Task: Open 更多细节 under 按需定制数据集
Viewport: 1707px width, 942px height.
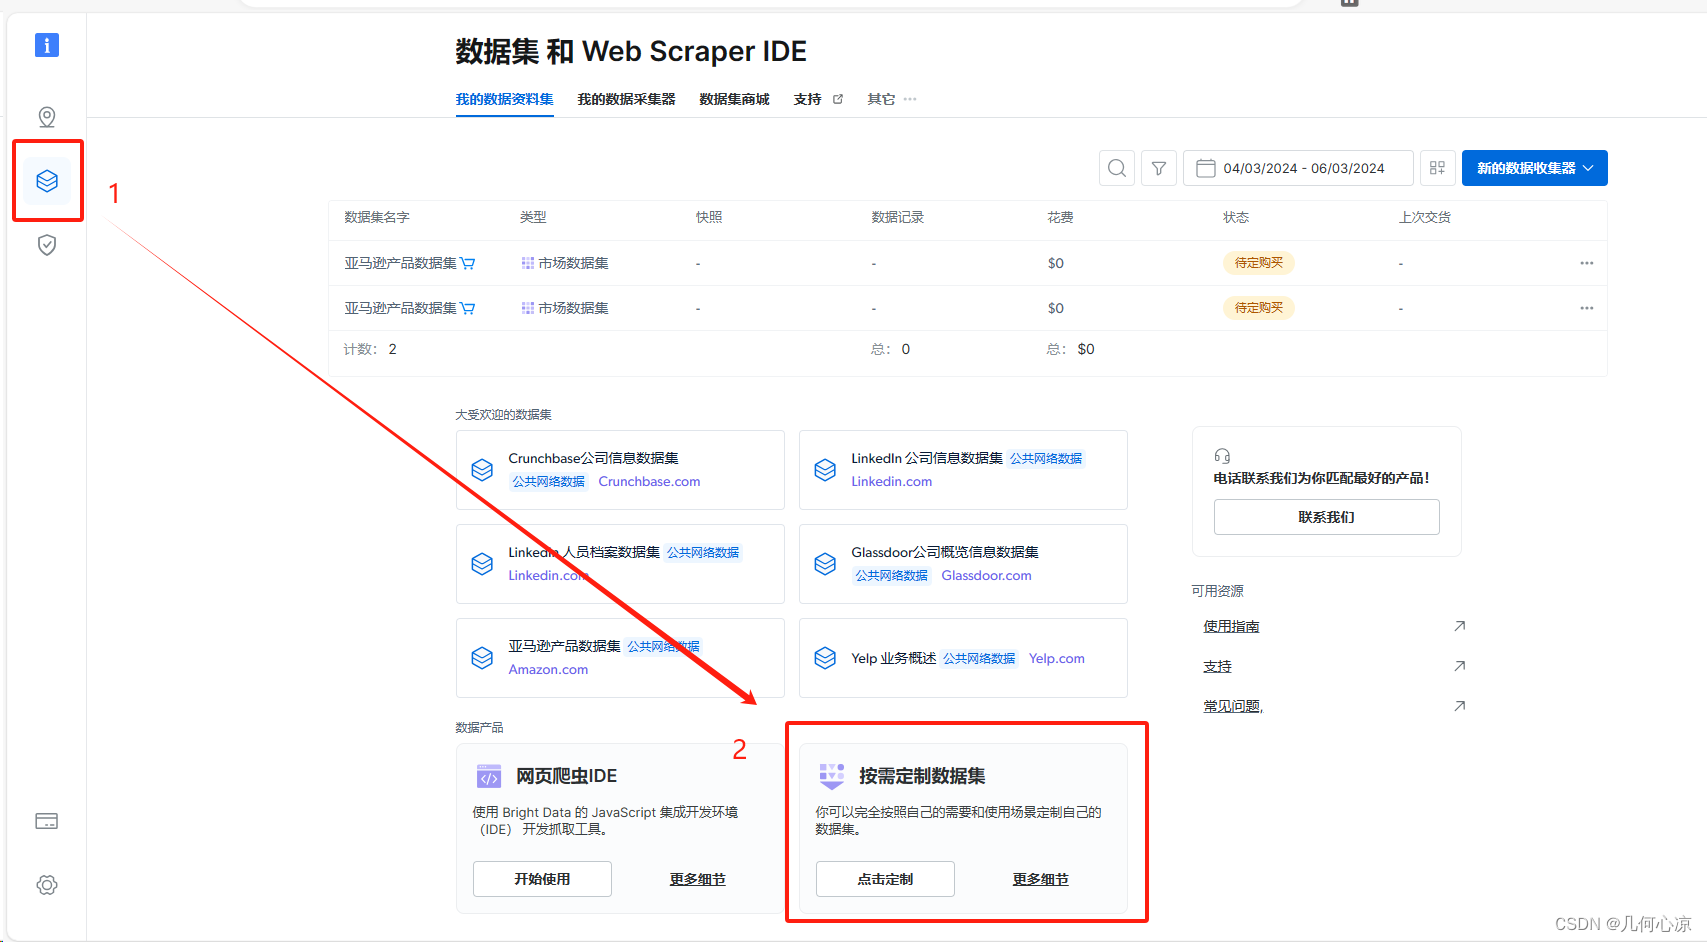Action: tap(1041, 879)
